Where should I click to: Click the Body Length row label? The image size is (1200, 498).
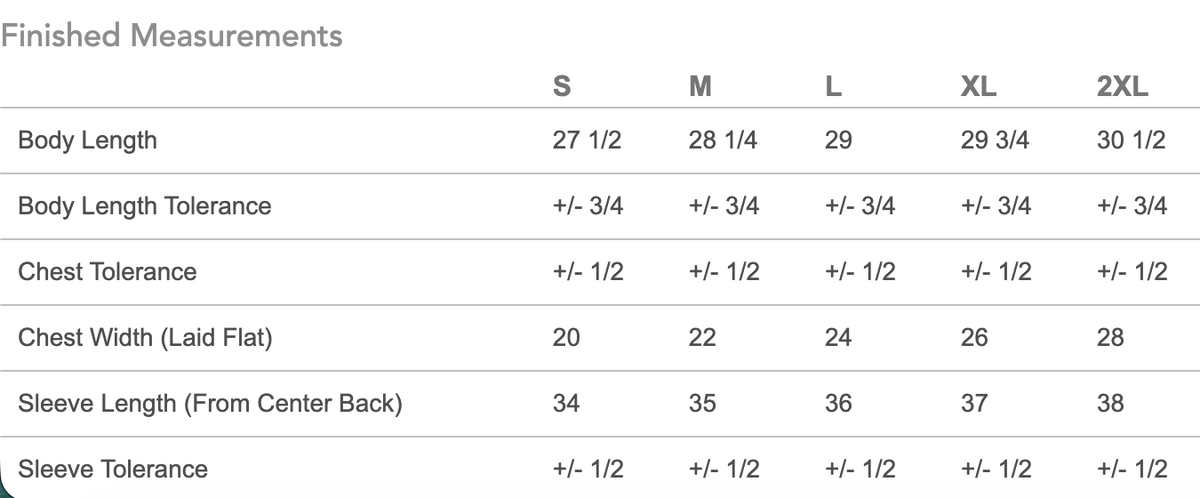coord(88,140)
